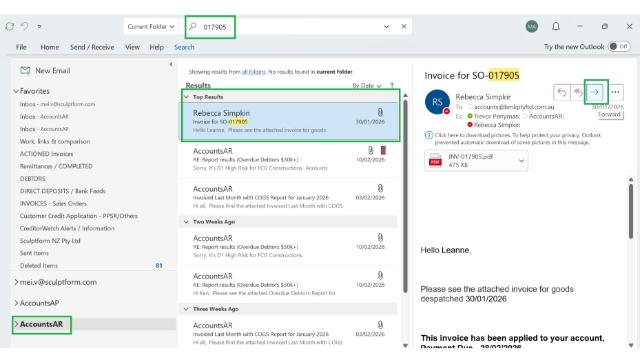Collapse the folder pane arrow
Image resolution: width=640 pixels, height=360 pixels.
click(171, 64)
